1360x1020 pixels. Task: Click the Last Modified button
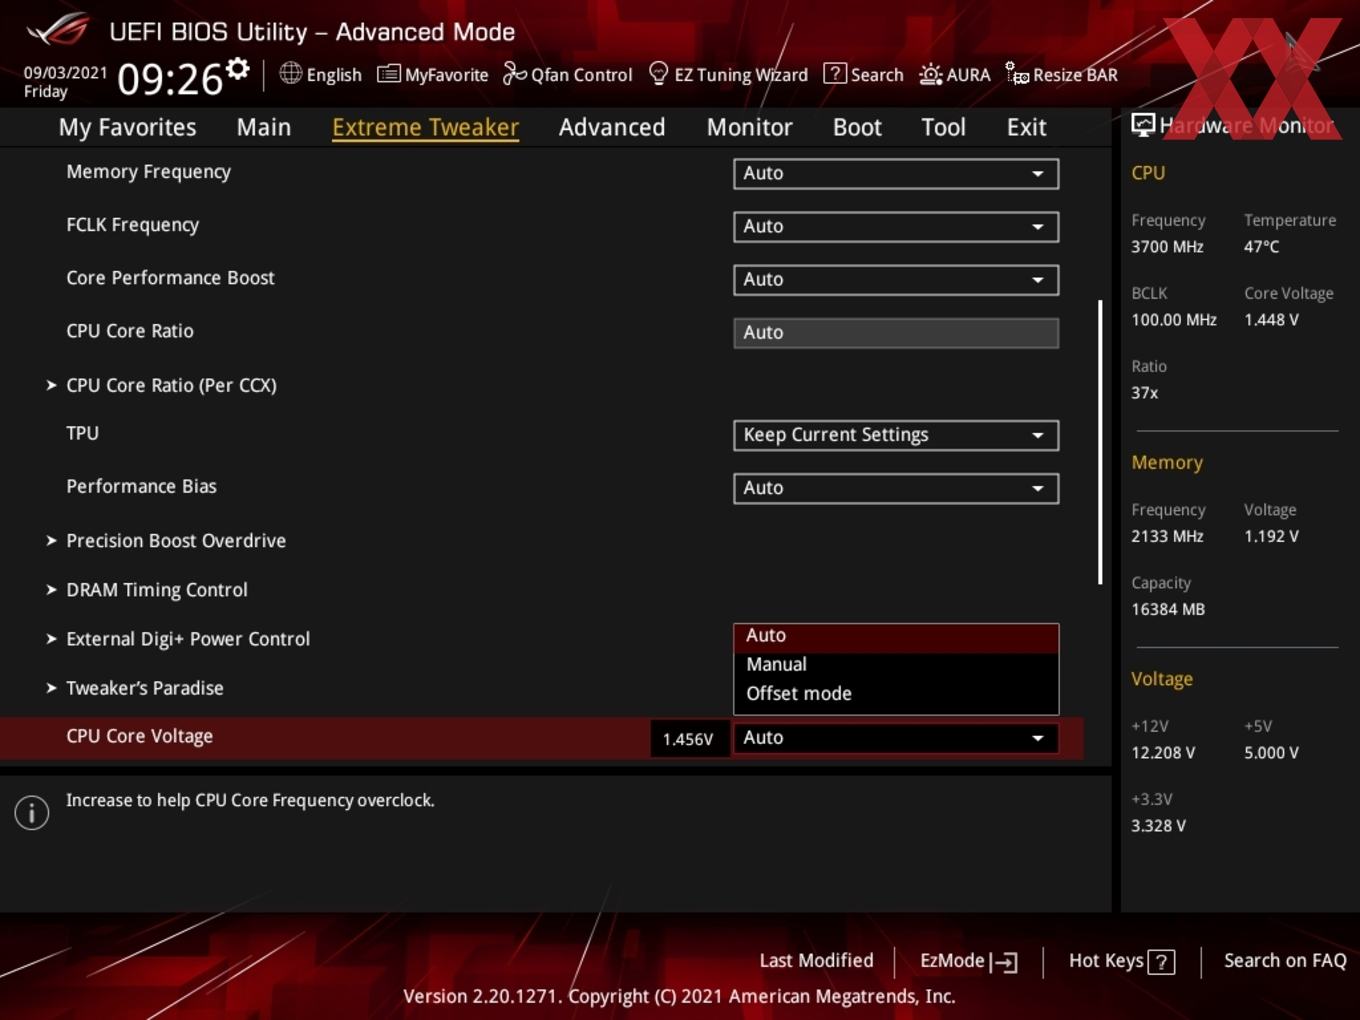[816, 961]
